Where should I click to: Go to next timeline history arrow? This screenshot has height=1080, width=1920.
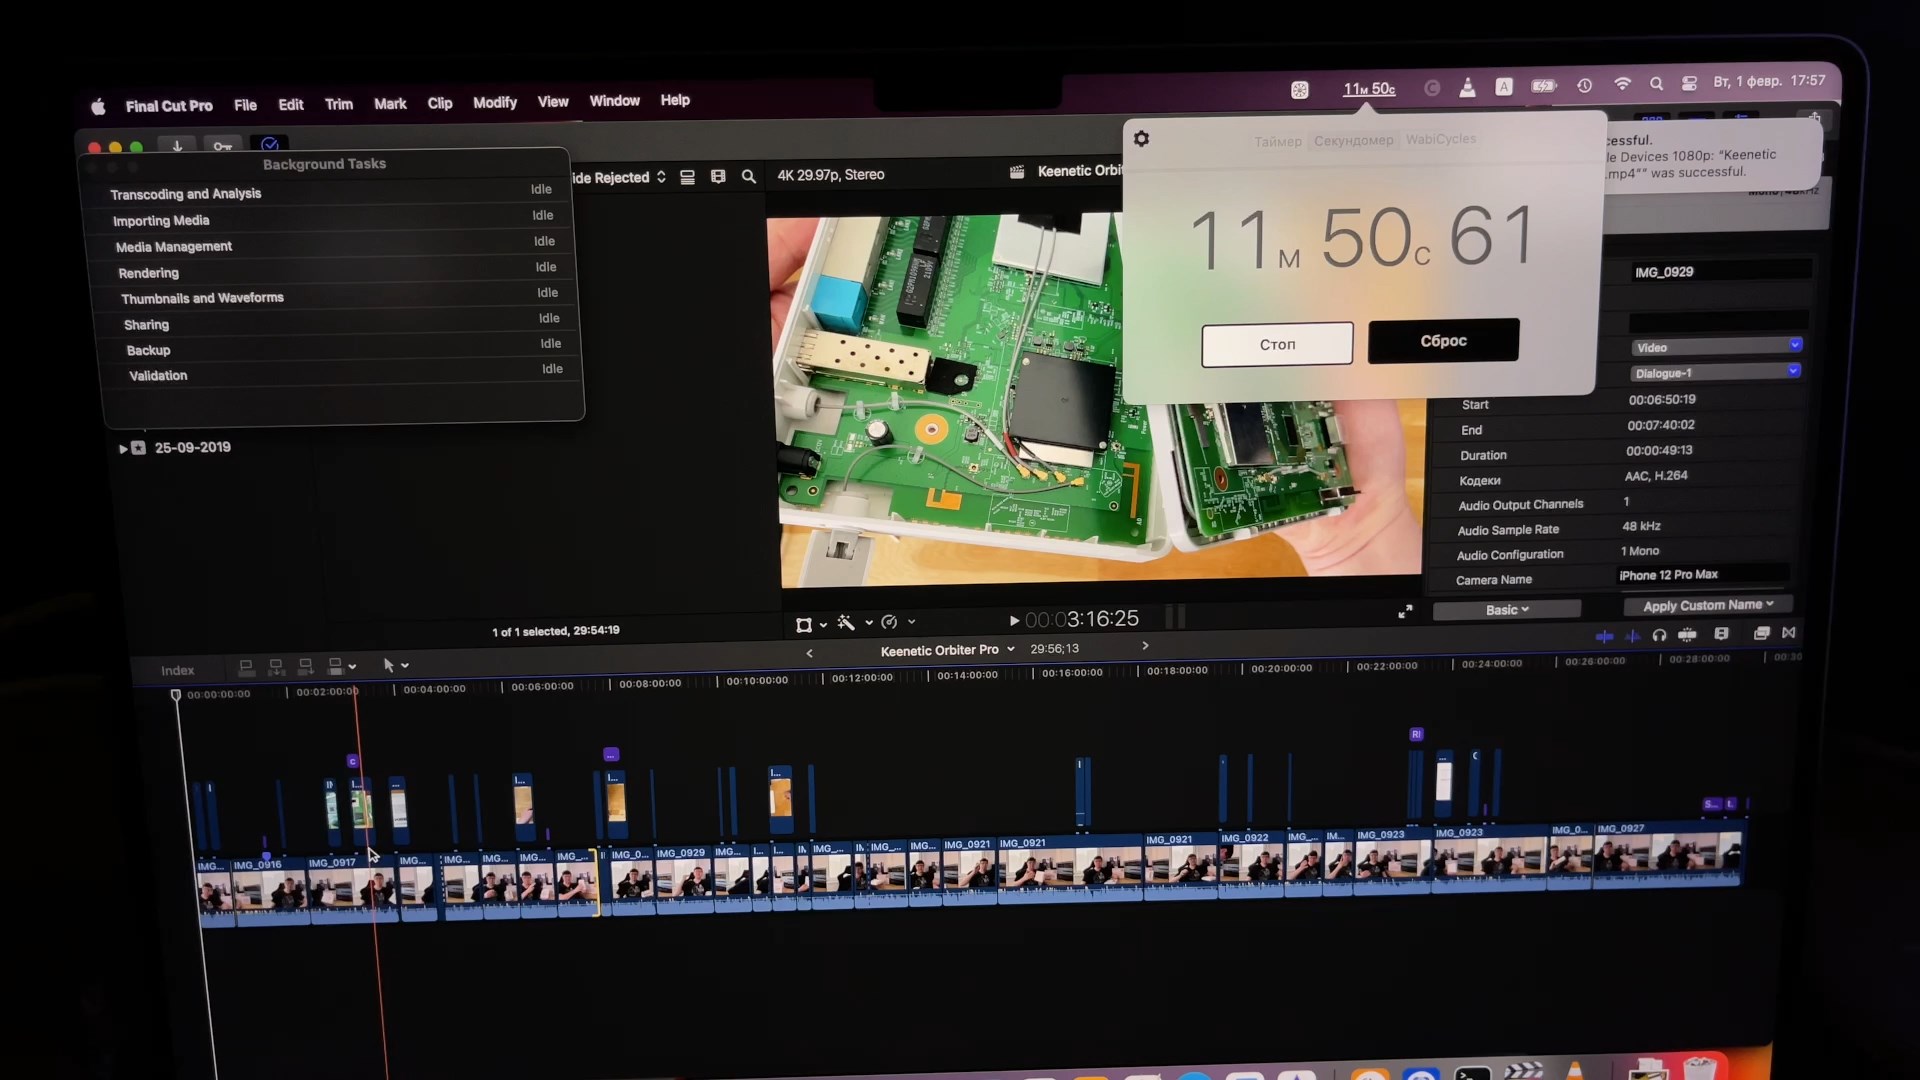point(1145,646)
